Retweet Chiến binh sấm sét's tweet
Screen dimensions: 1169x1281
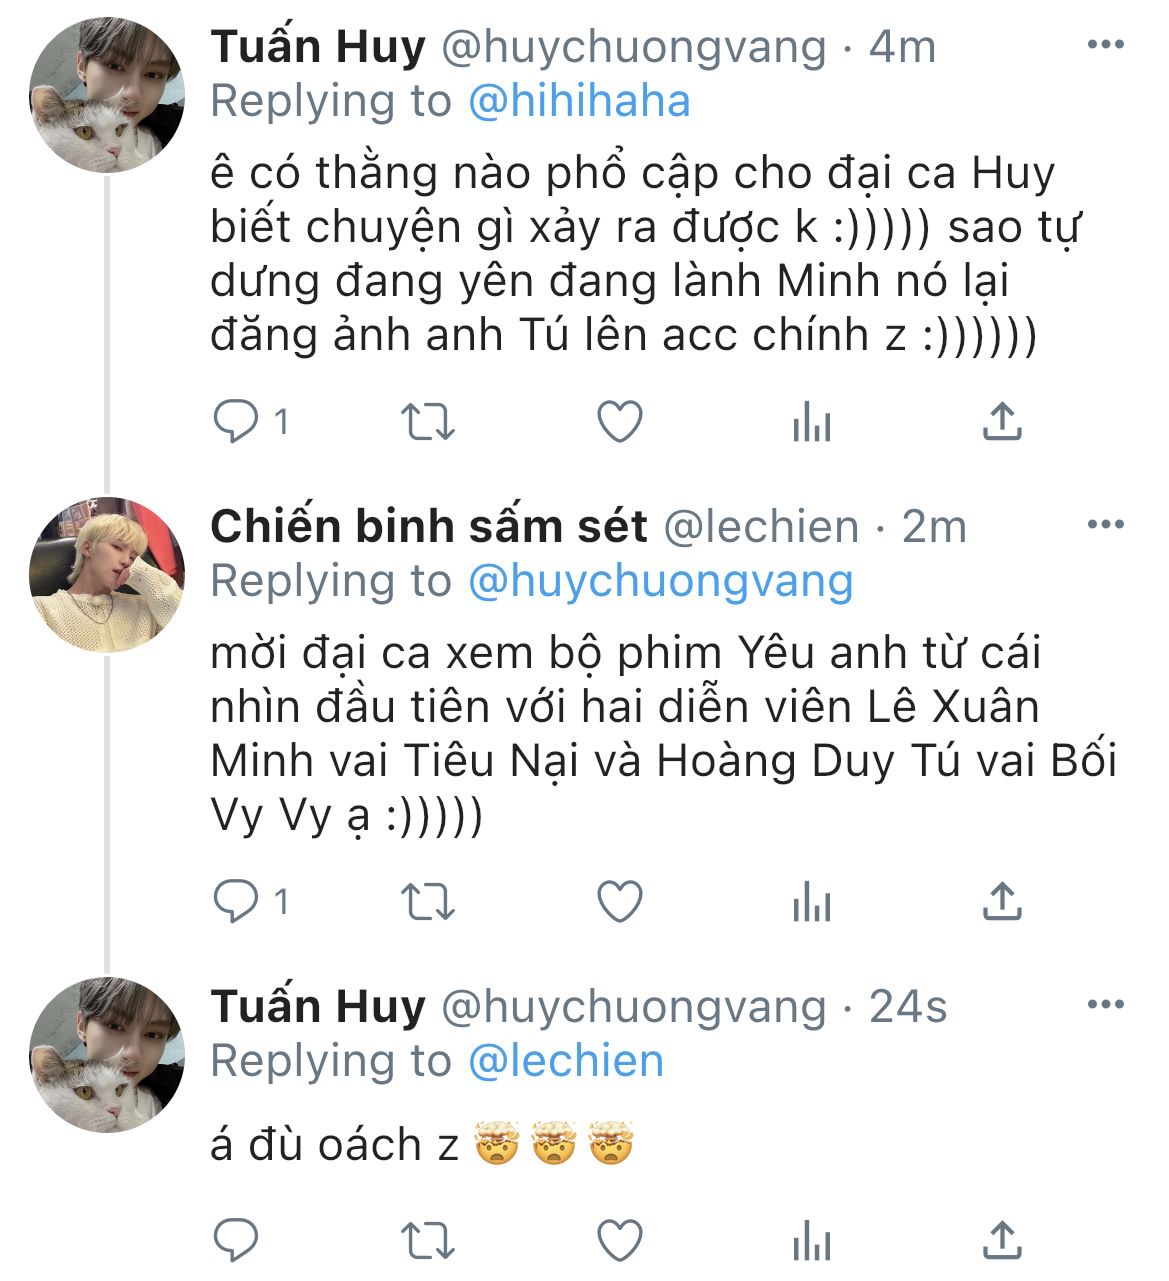(428, 903)
